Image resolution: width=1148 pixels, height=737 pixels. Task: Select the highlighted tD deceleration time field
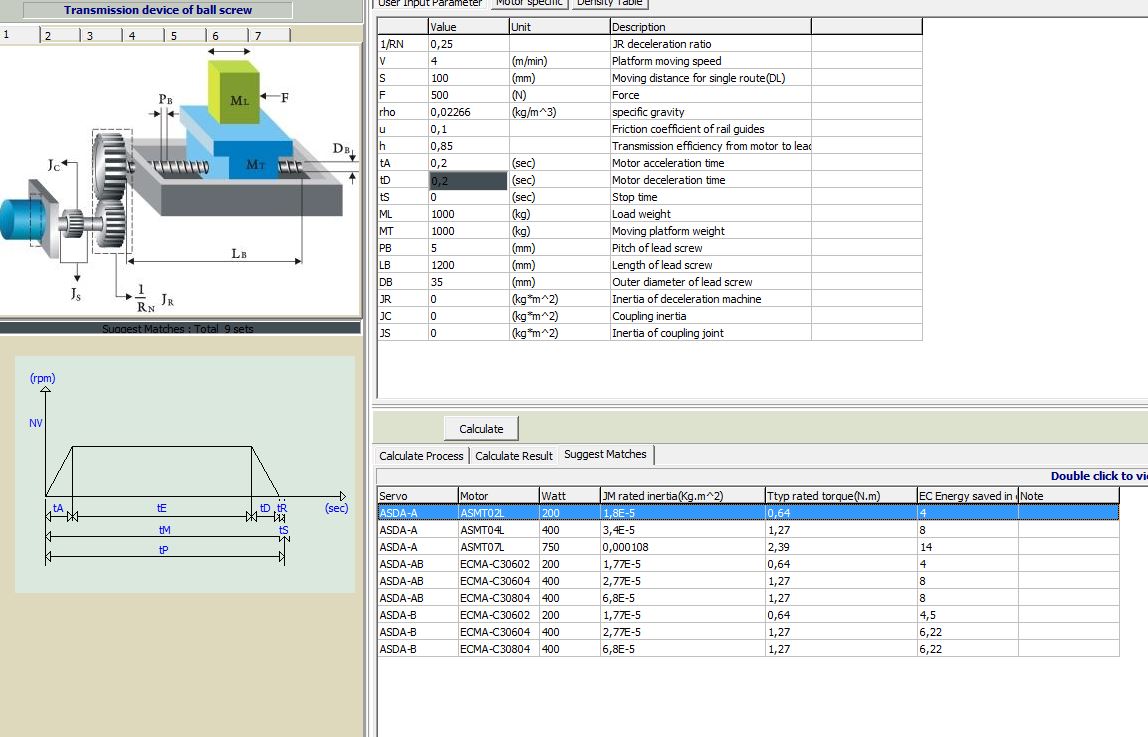(468, 180)
